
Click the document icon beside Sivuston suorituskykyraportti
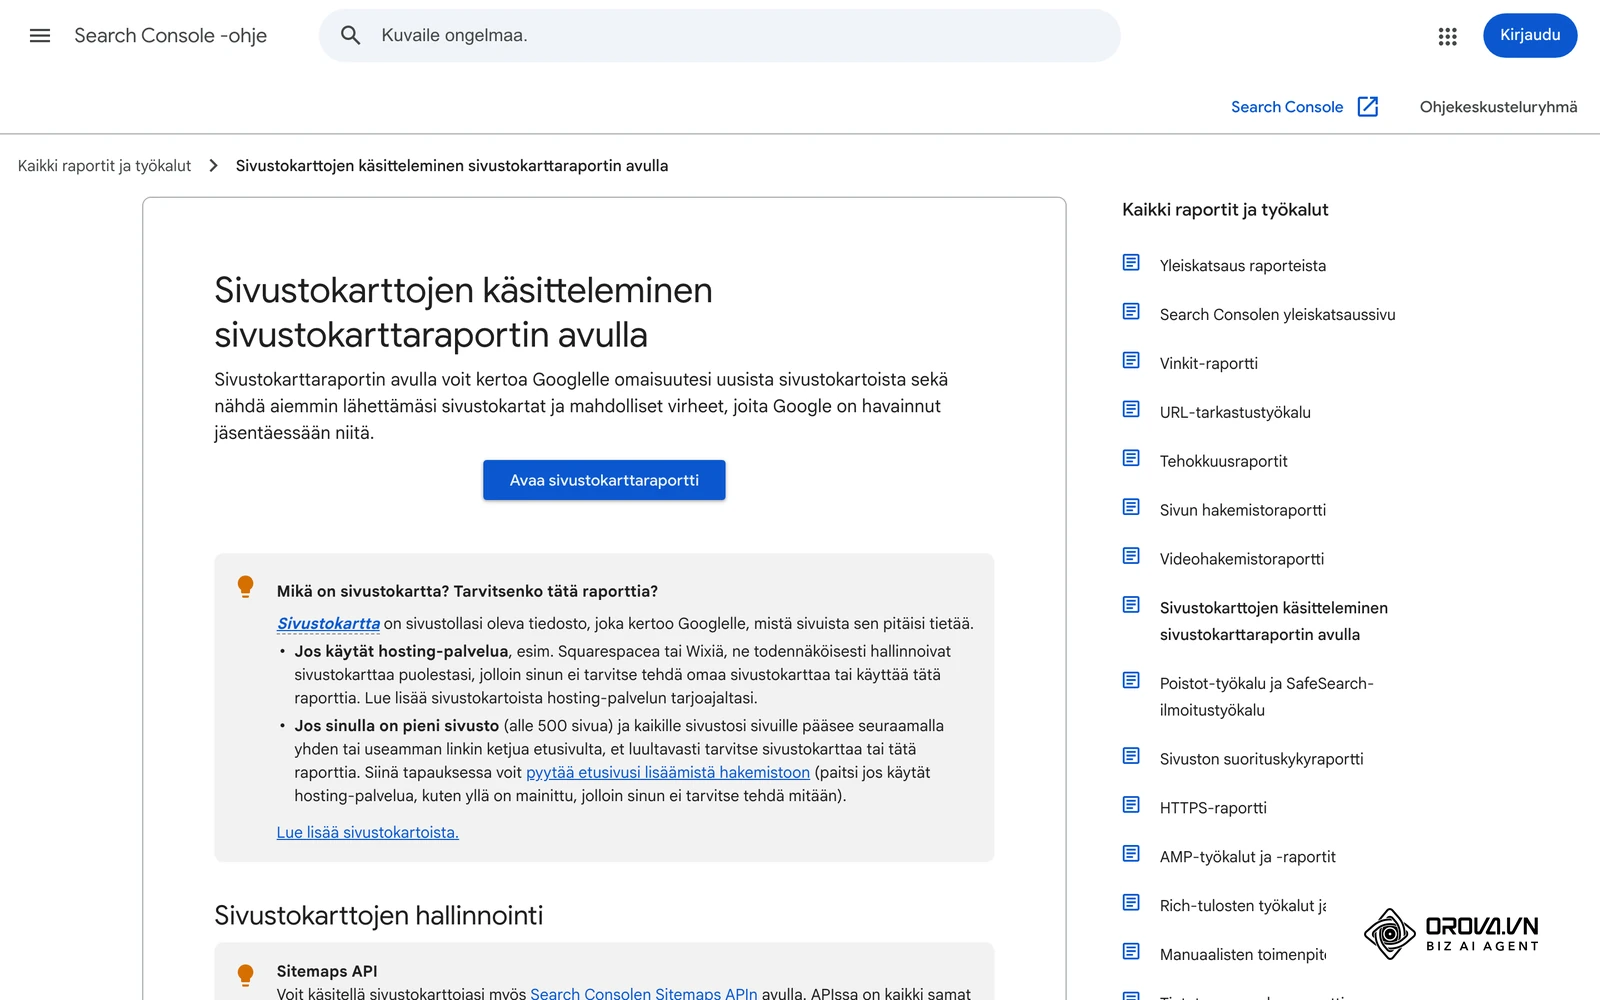tap(1131, 756)
